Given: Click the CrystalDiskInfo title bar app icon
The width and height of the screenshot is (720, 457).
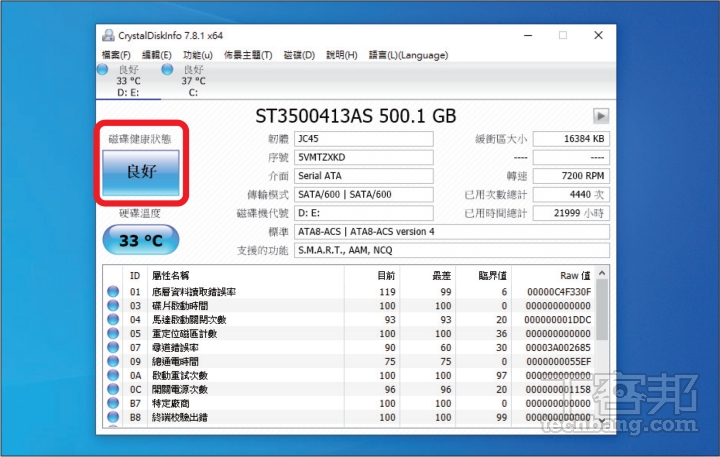Looking at the screenshot, I should (108, 36).
